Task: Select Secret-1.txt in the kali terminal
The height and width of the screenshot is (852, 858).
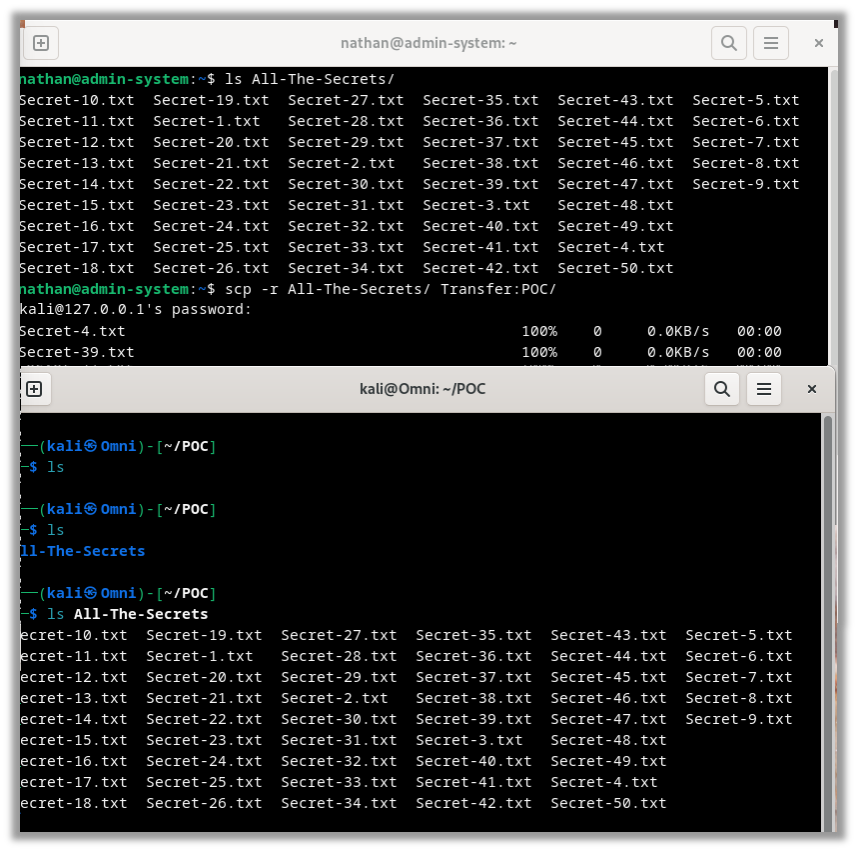Action: click(x=199, y=656)
